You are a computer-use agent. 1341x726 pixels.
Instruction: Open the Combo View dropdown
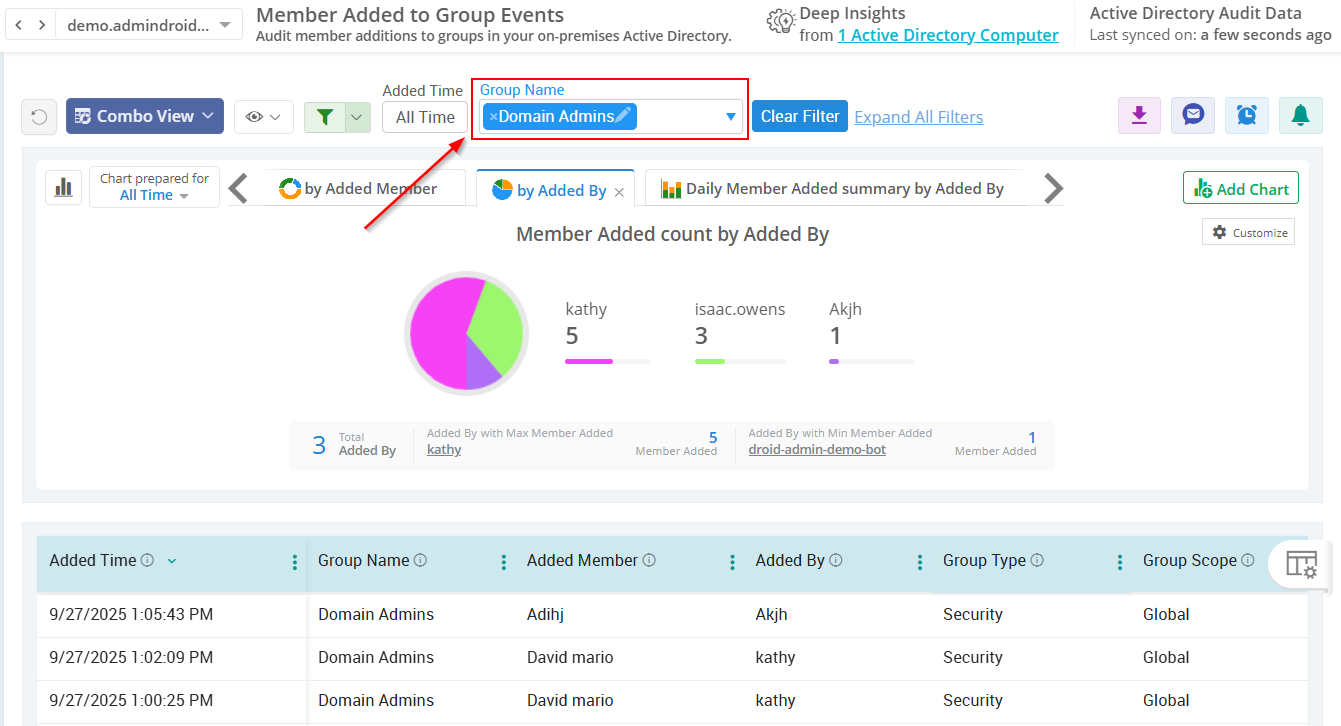[144, 116]
